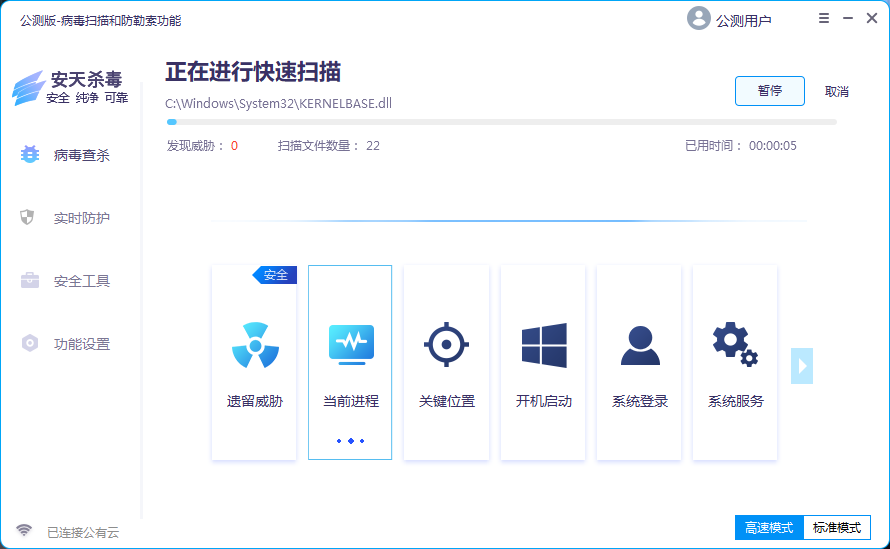Pause the scan with 暂停 button
890x549 pixels.
tap(770, 91)
